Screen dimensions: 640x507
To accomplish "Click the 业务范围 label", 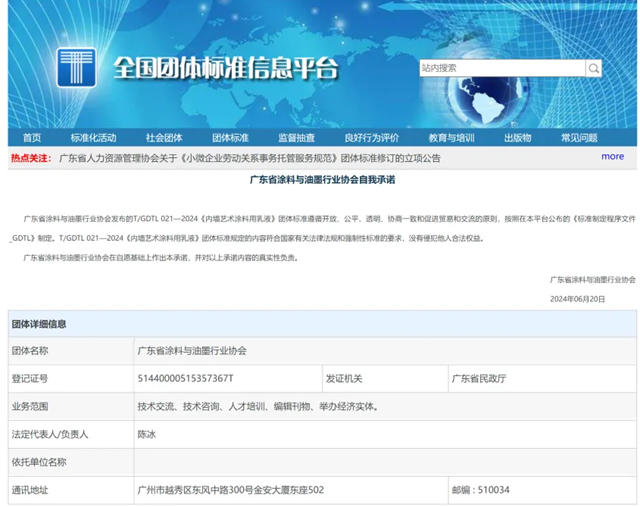I will (x=30, y=407).
